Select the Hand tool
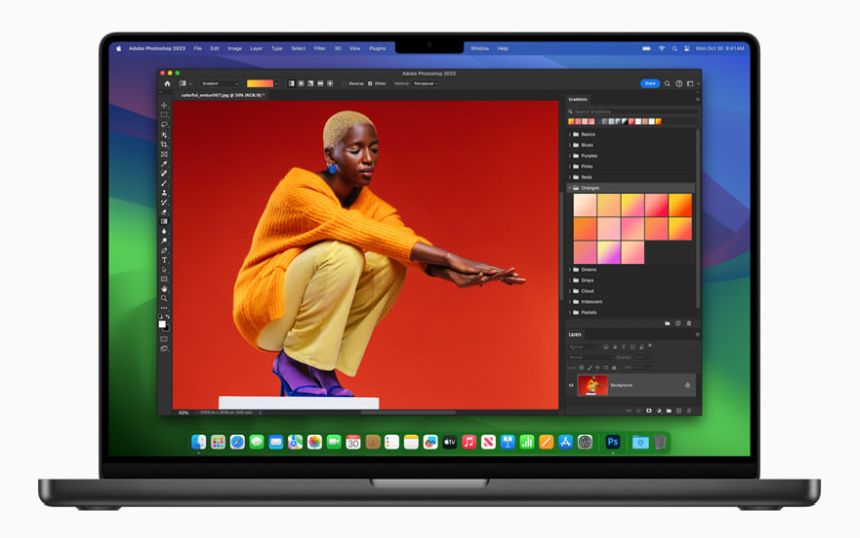Image resolution: width=860 pixels, height=538 pixels. click(164, 289)
